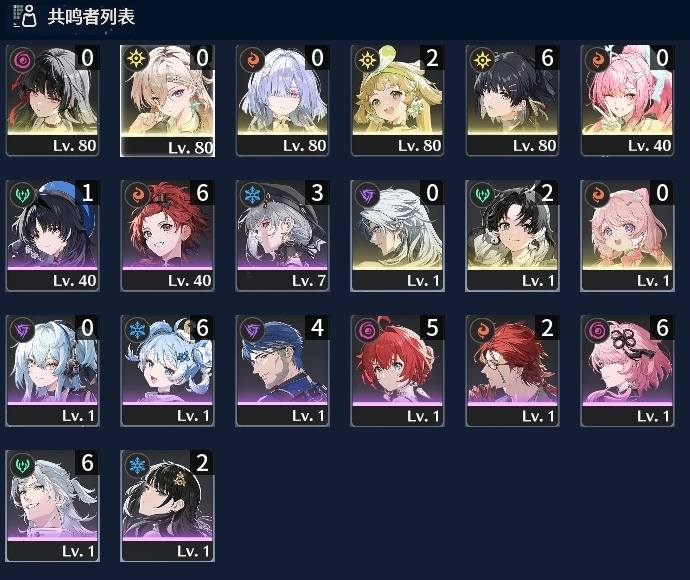Image resolution: width=690 pixels, height=580 pixels.
Task: Click the Aero icon on blue-beret character
Action: tap(22, 195)
